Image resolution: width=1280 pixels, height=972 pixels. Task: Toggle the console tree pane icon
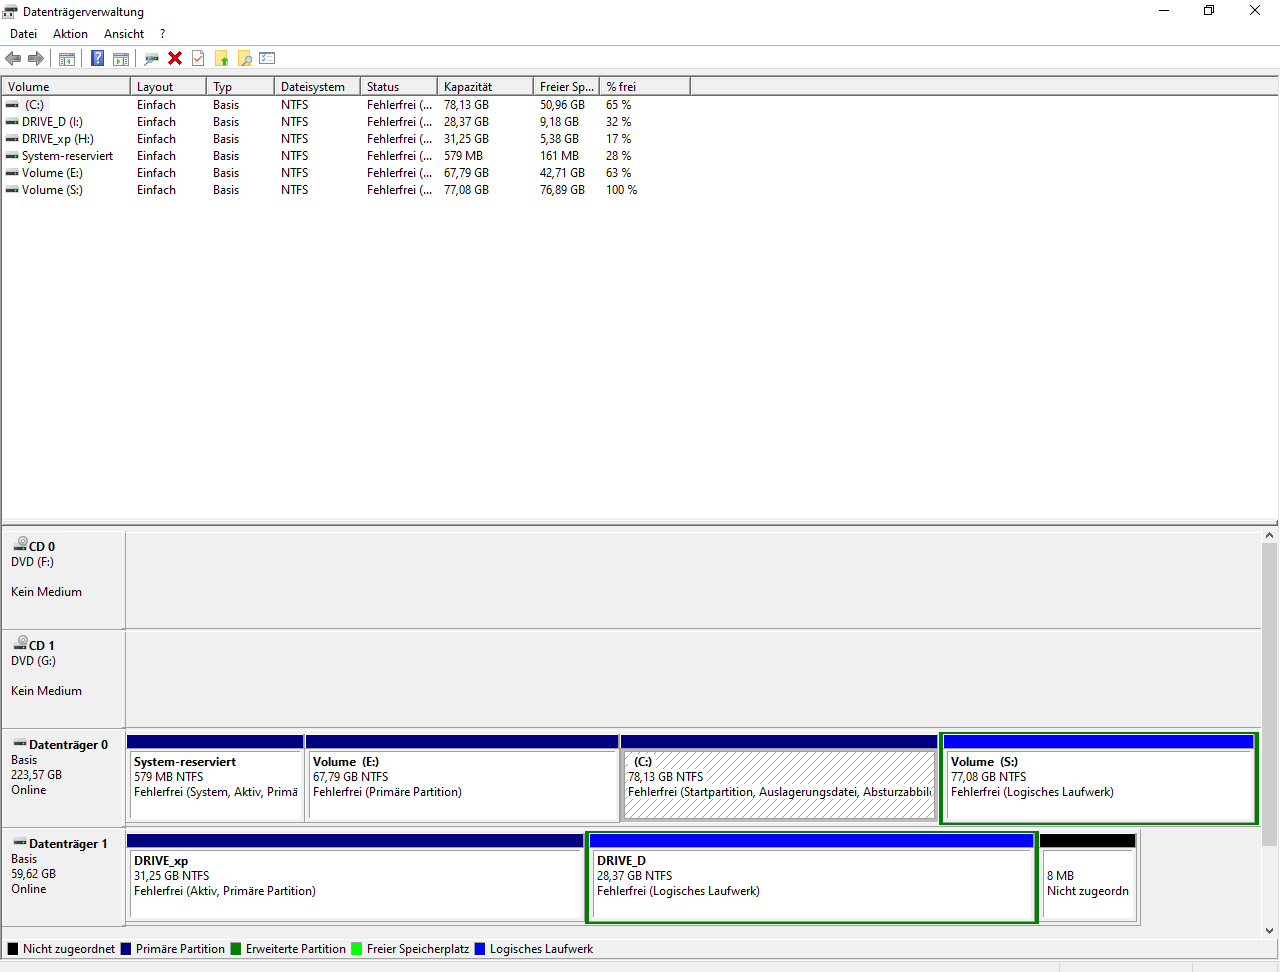(66, 58)
